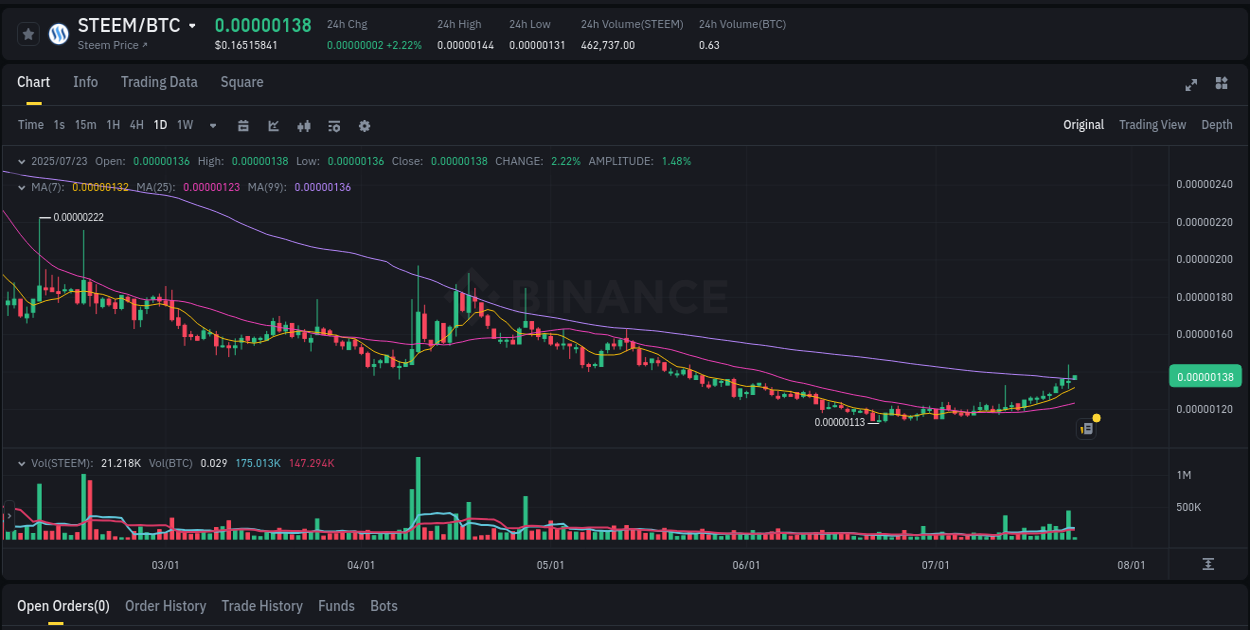Image resolution: width=1250 pixels, height=630 pixels.
Task: Select the 4H timeframe
Action: 136,125
